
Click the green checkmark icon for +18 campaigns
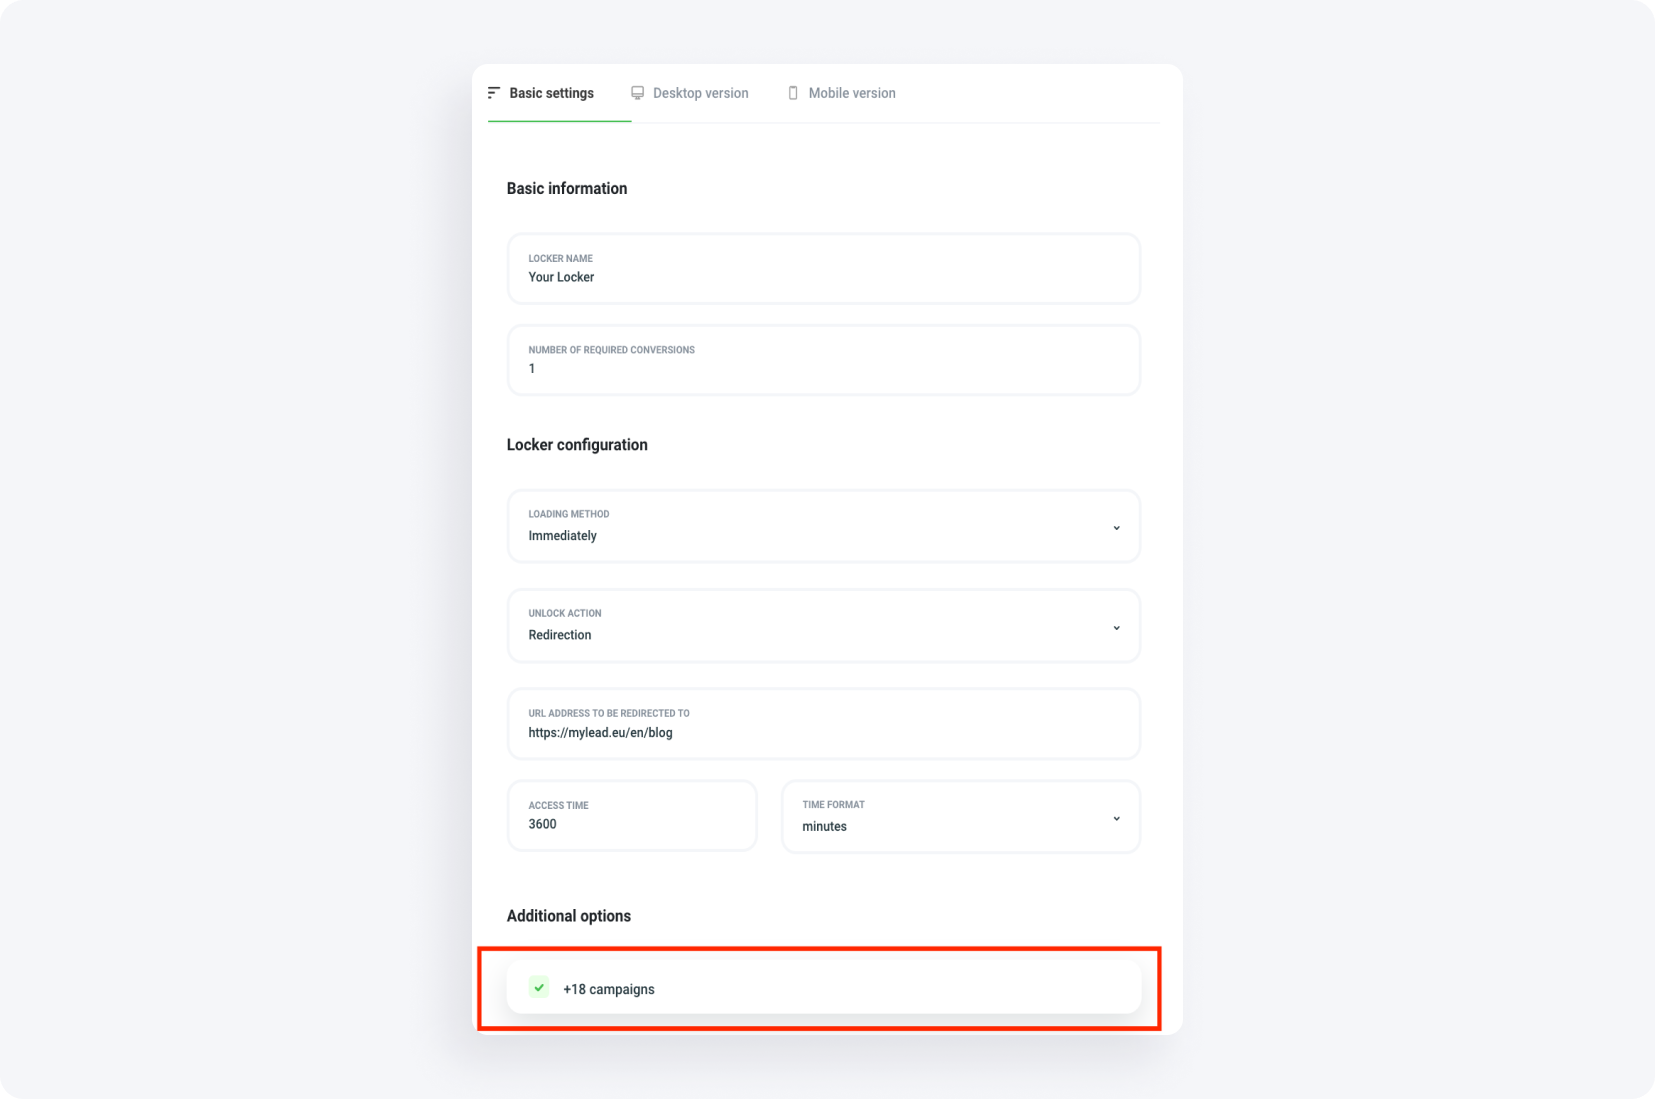tap(539, 988)
